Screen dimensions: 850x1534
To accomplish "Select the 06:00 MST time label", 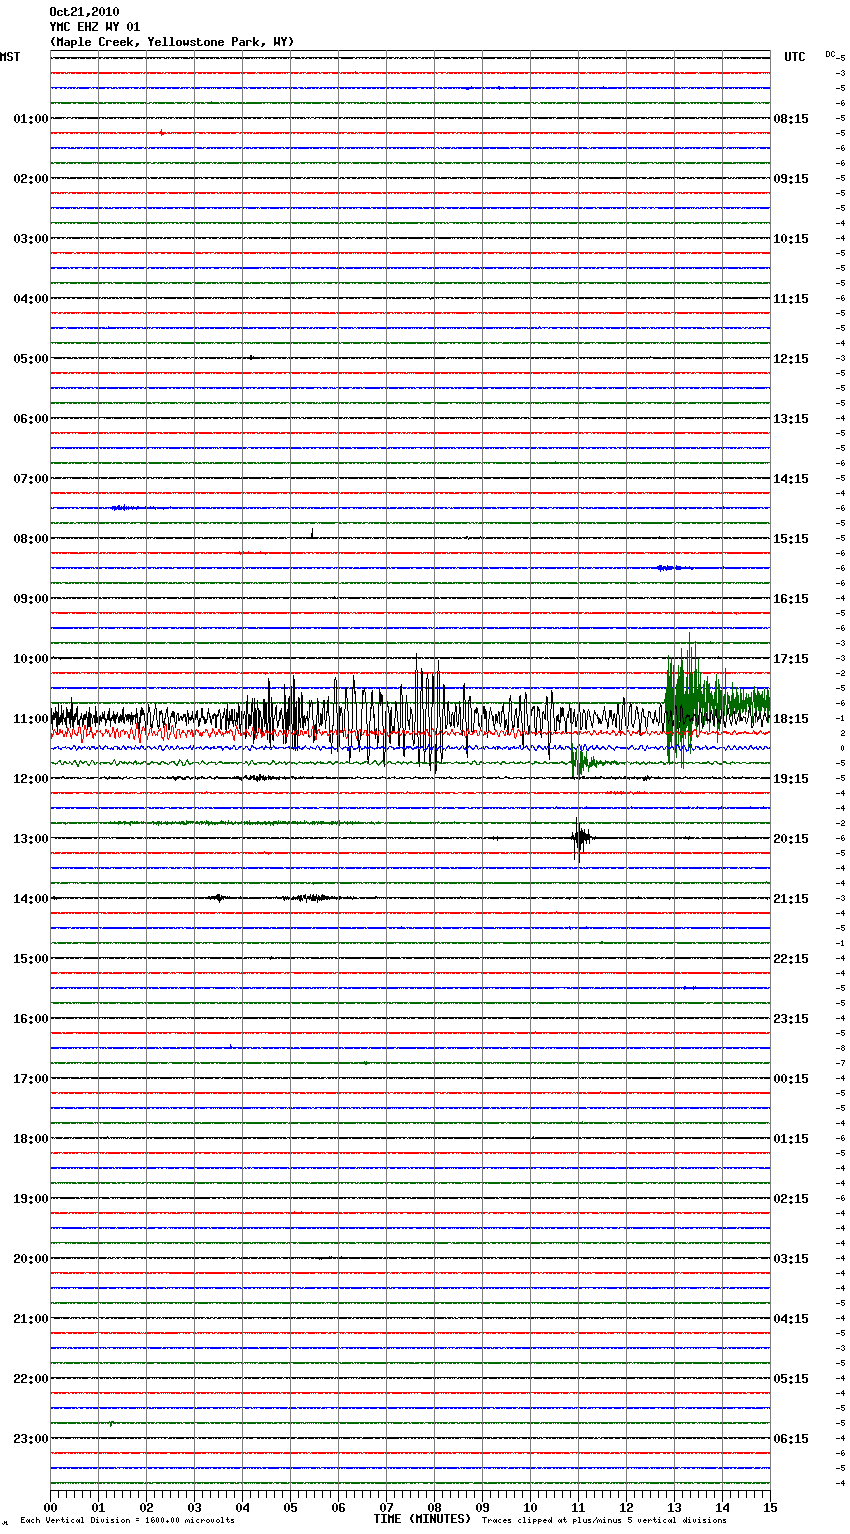I will pos(30,419).
